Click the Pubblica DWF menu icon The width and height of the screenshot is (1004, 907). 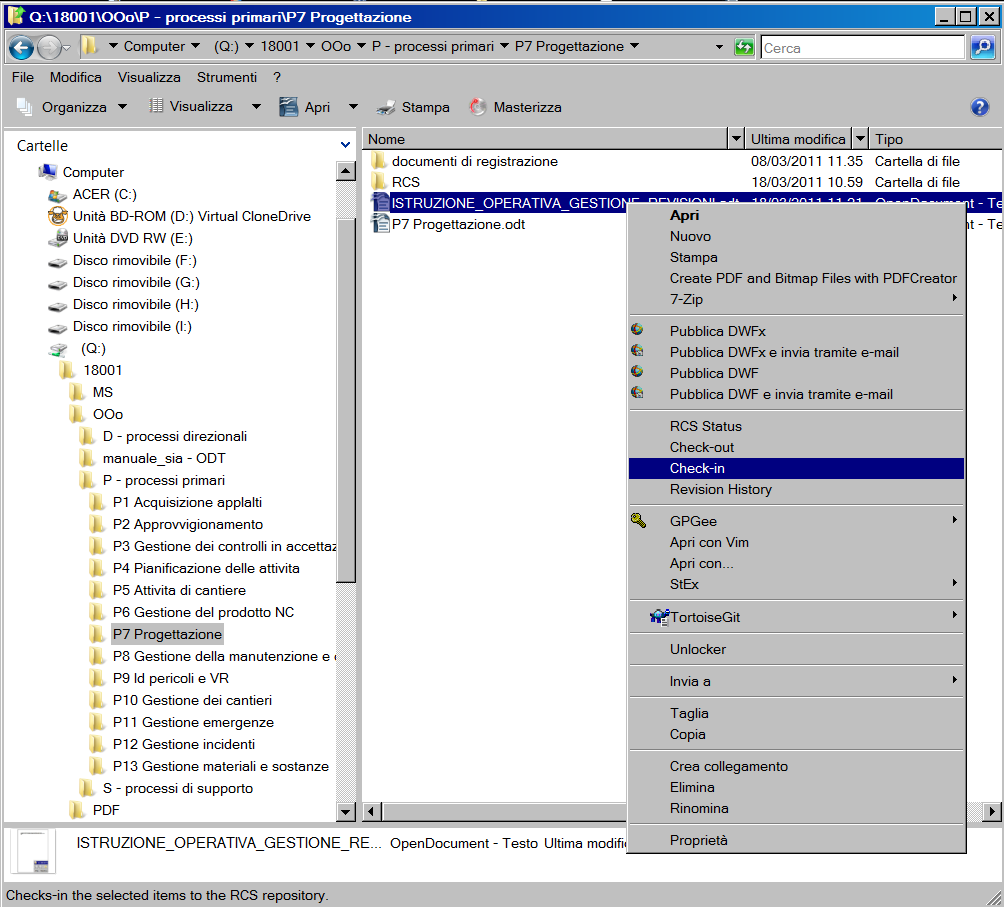click(x=637, y=372)
